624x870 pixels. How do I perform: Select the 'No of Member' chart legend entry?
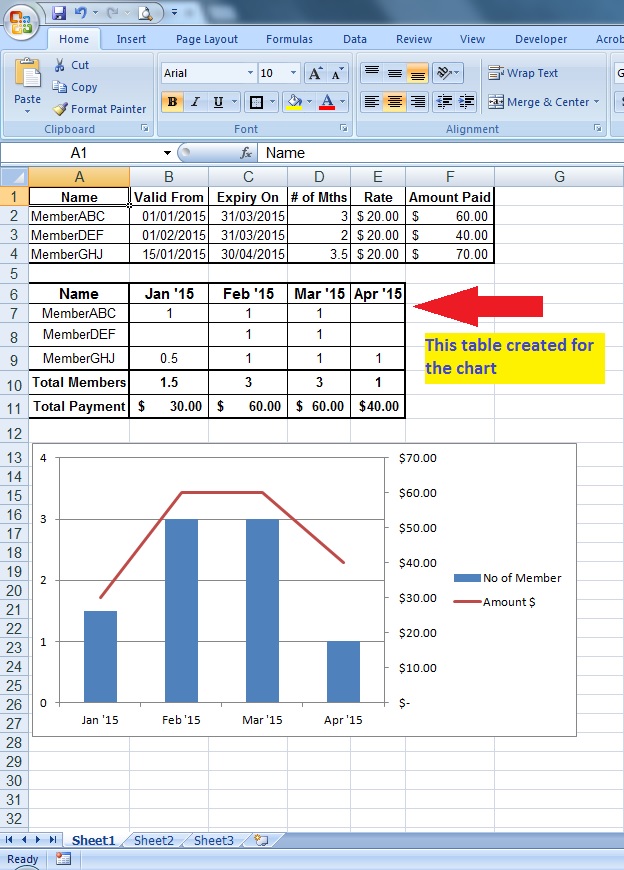(508, 578)
